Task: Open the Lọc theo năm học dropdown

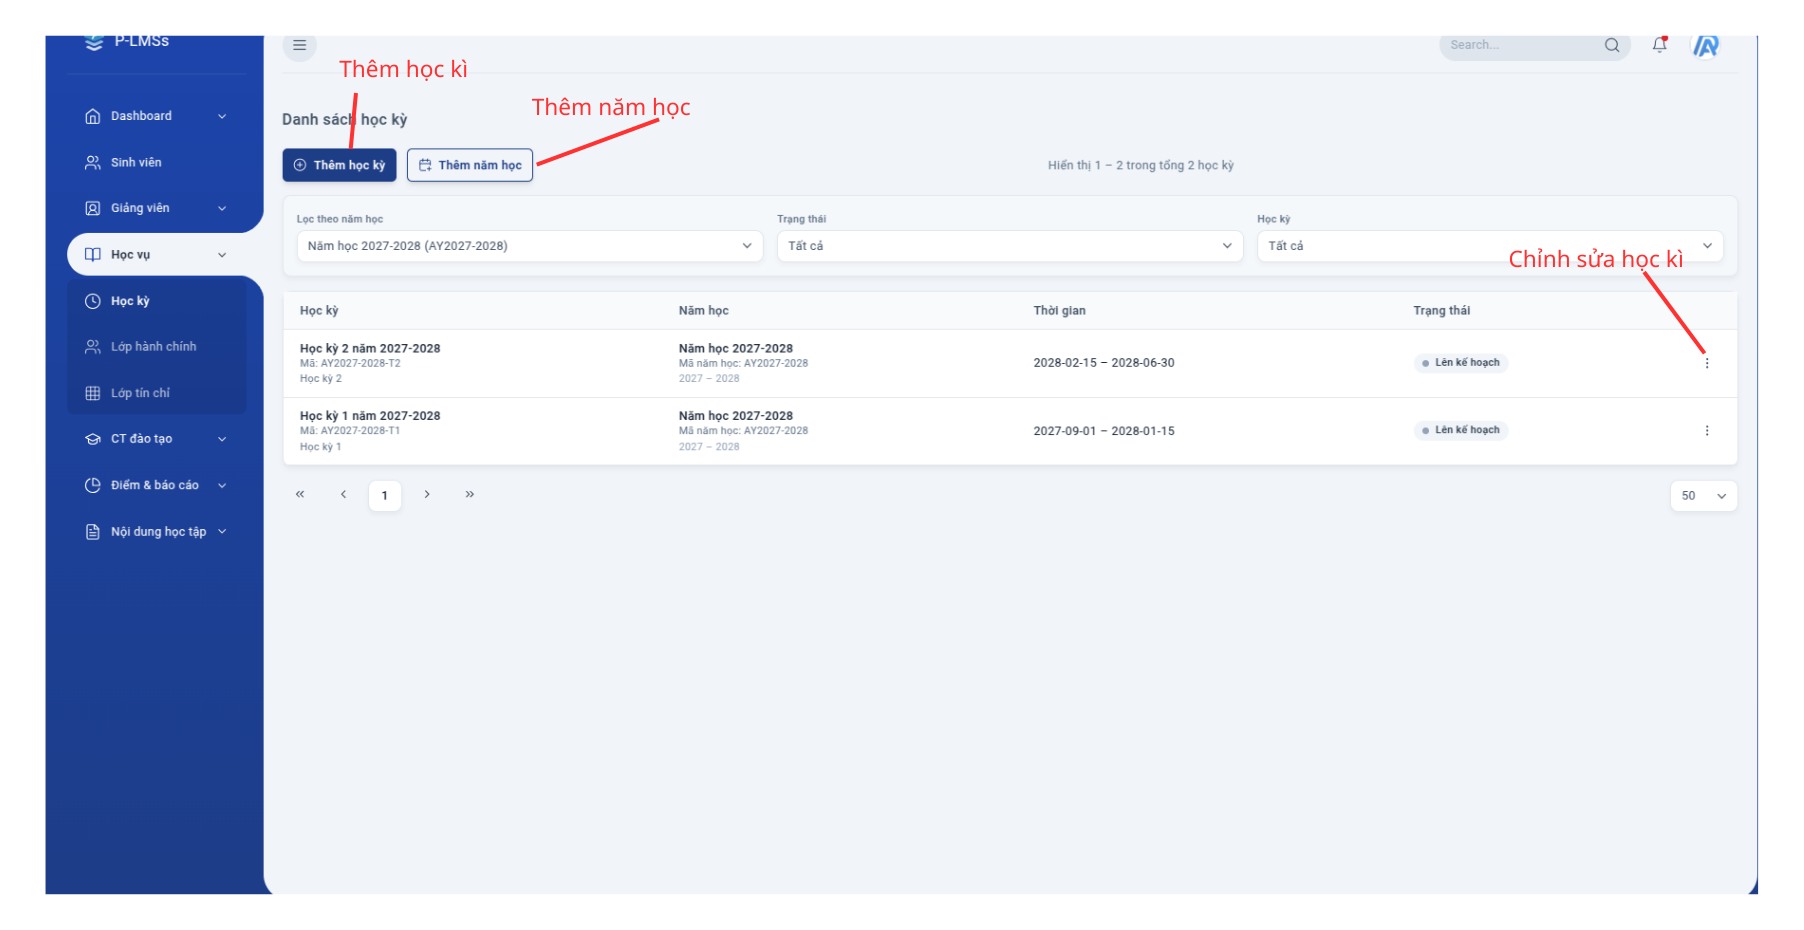Action: tap(530, 246)
